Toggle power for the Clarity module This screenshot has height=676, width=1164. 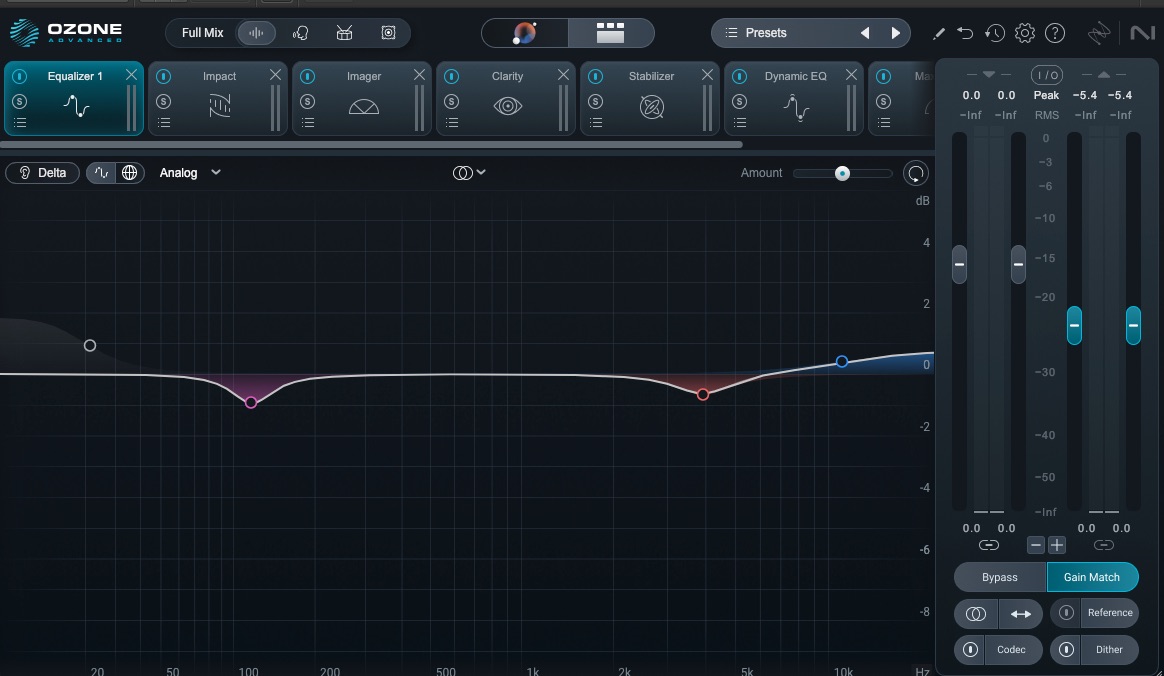pos(451,77)
